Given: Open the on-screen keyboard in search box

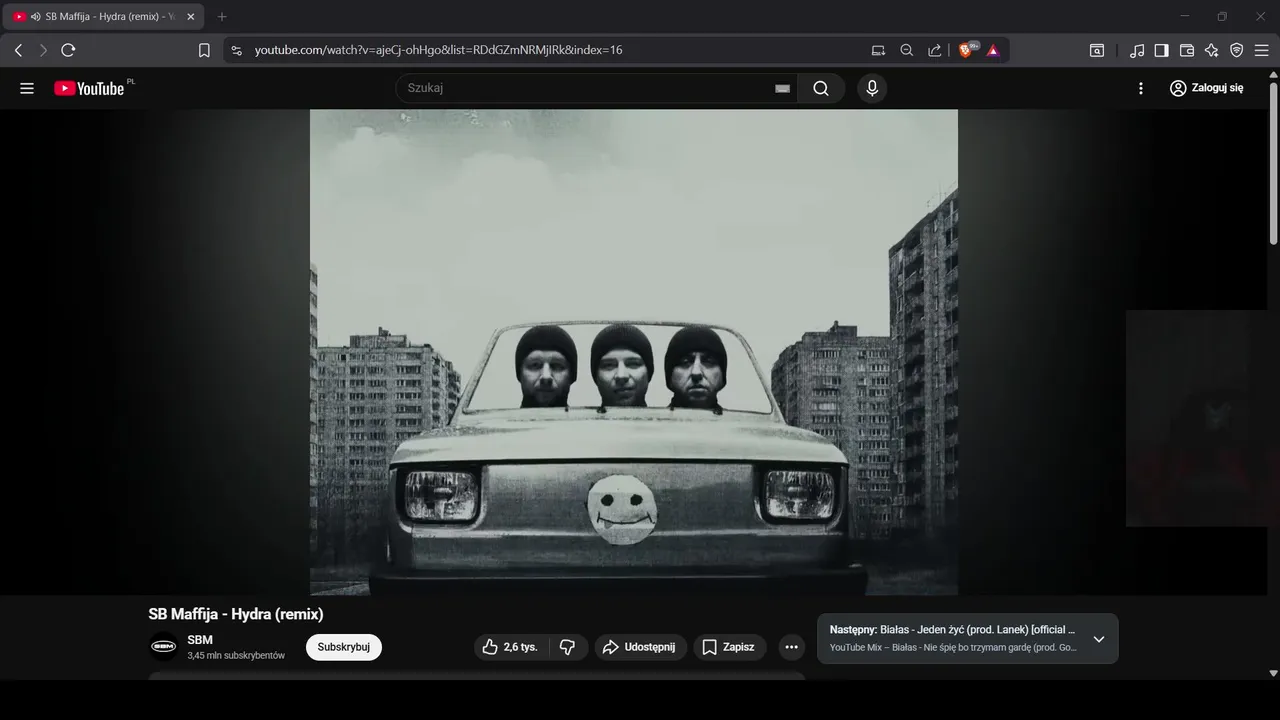Looking at the screenshot, I should (x=782, y=88).
